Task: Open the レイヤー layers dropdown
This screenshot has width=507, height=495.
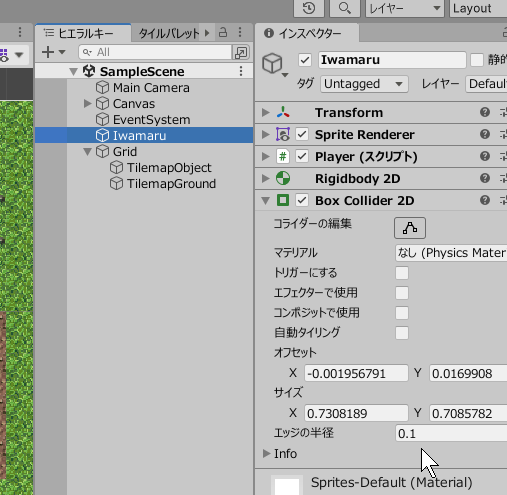Action: coord(405,8)
